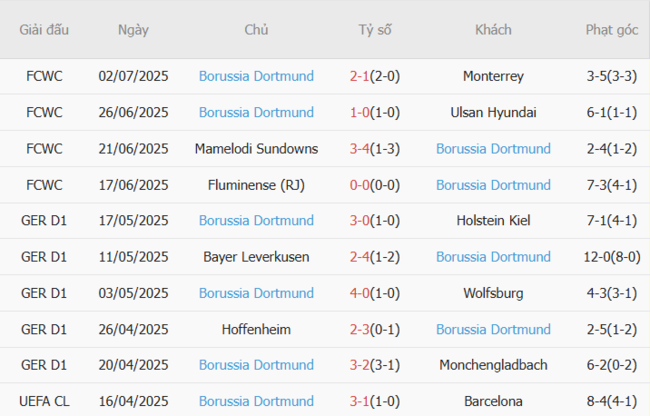The width and height of the screenshot is (650, 416).
Task: Click the "Giải đấu" column header
Action: point(44,30)
